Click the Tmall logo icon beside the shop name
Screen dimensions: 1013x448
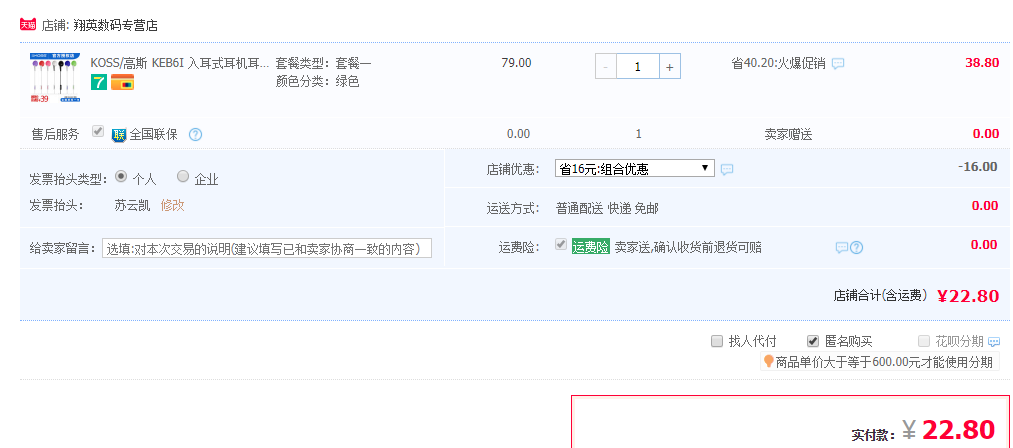click(28, 25)
